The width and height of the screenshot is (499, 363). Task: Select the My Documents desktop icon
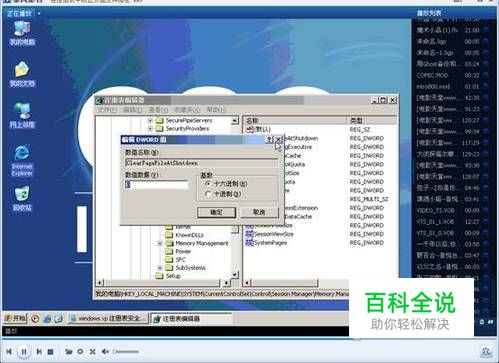[22, 74]
